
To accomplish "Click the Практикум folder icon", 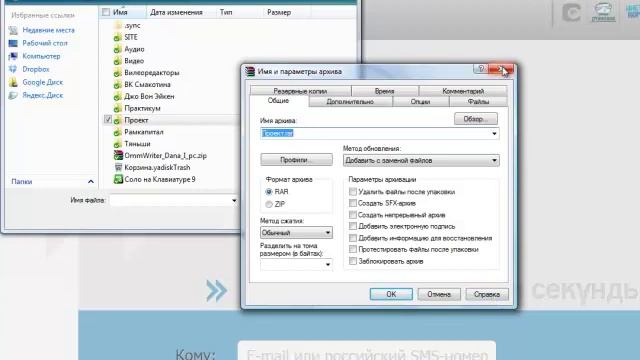I will coord(118,108).
